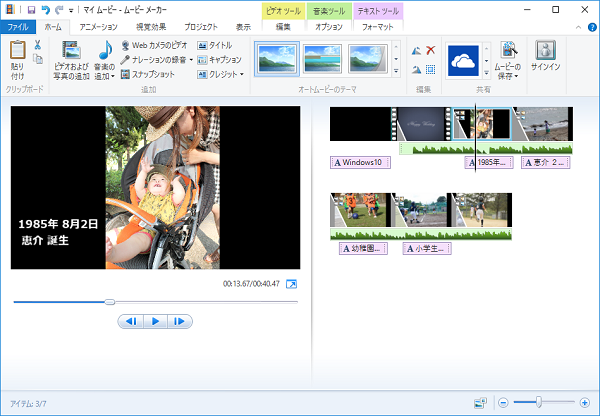The width and height of the screenshot is (600, 416).
Task: Expand the AutoMovie themes gallery
Action: 396,71
